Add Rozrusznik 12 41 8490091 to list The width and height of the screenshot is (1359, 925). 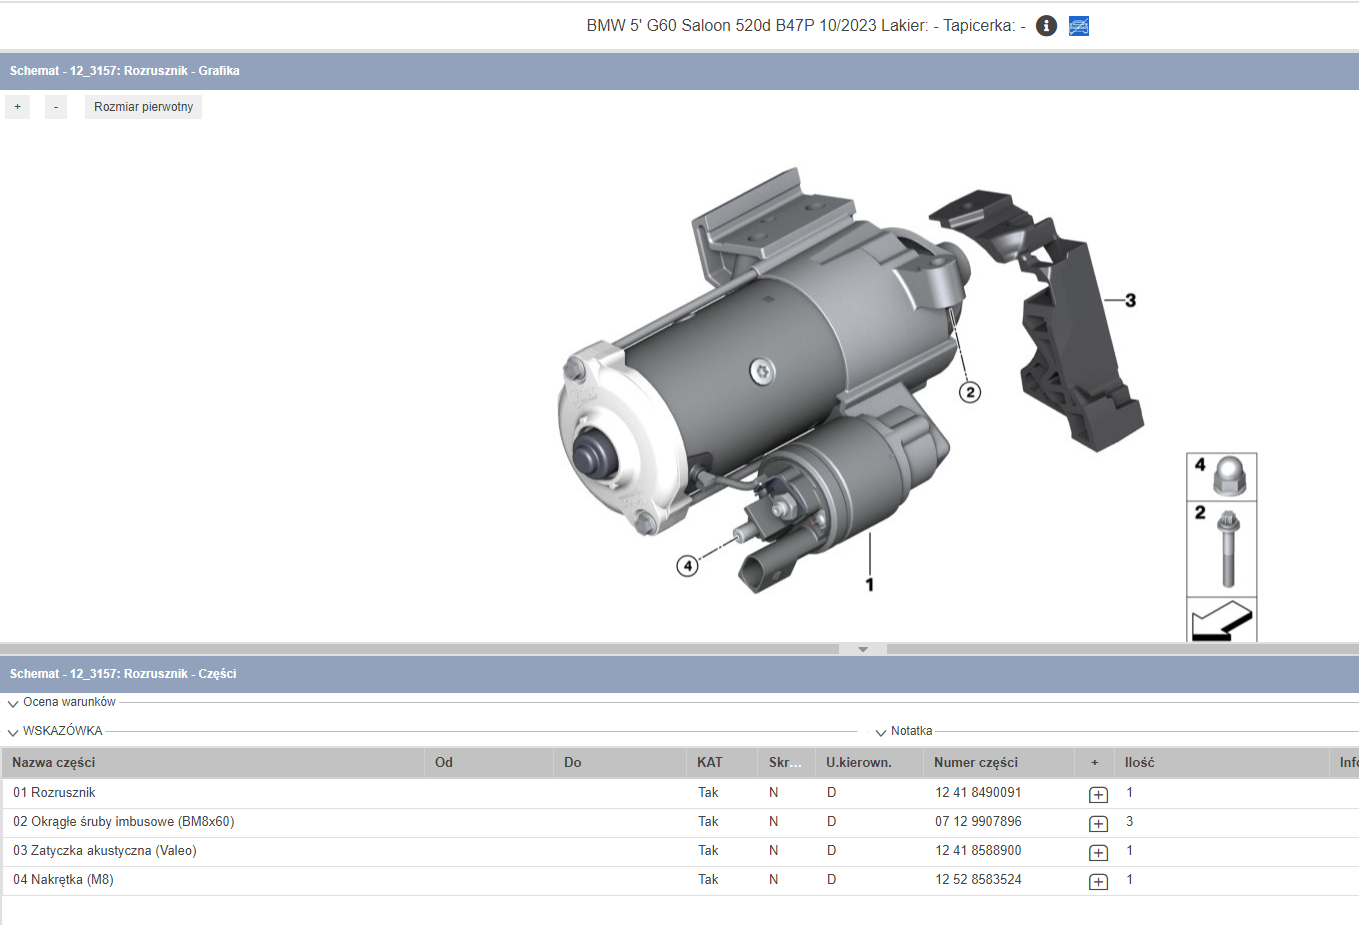[x=1098, y=795]
